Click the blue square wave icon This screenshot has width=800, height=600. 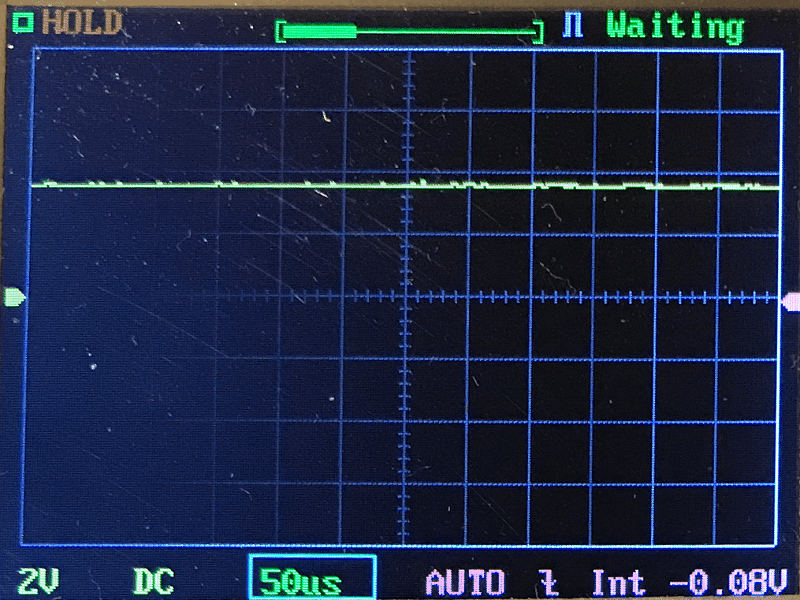(573, 25)
